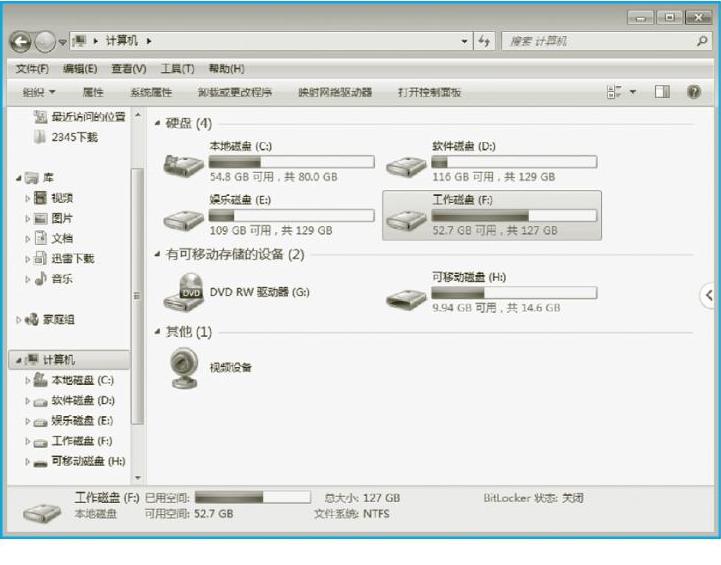The height and width of the screenshot is (565, 721).
Task: Collapse the 其他 (1) group
Action: 157,331
